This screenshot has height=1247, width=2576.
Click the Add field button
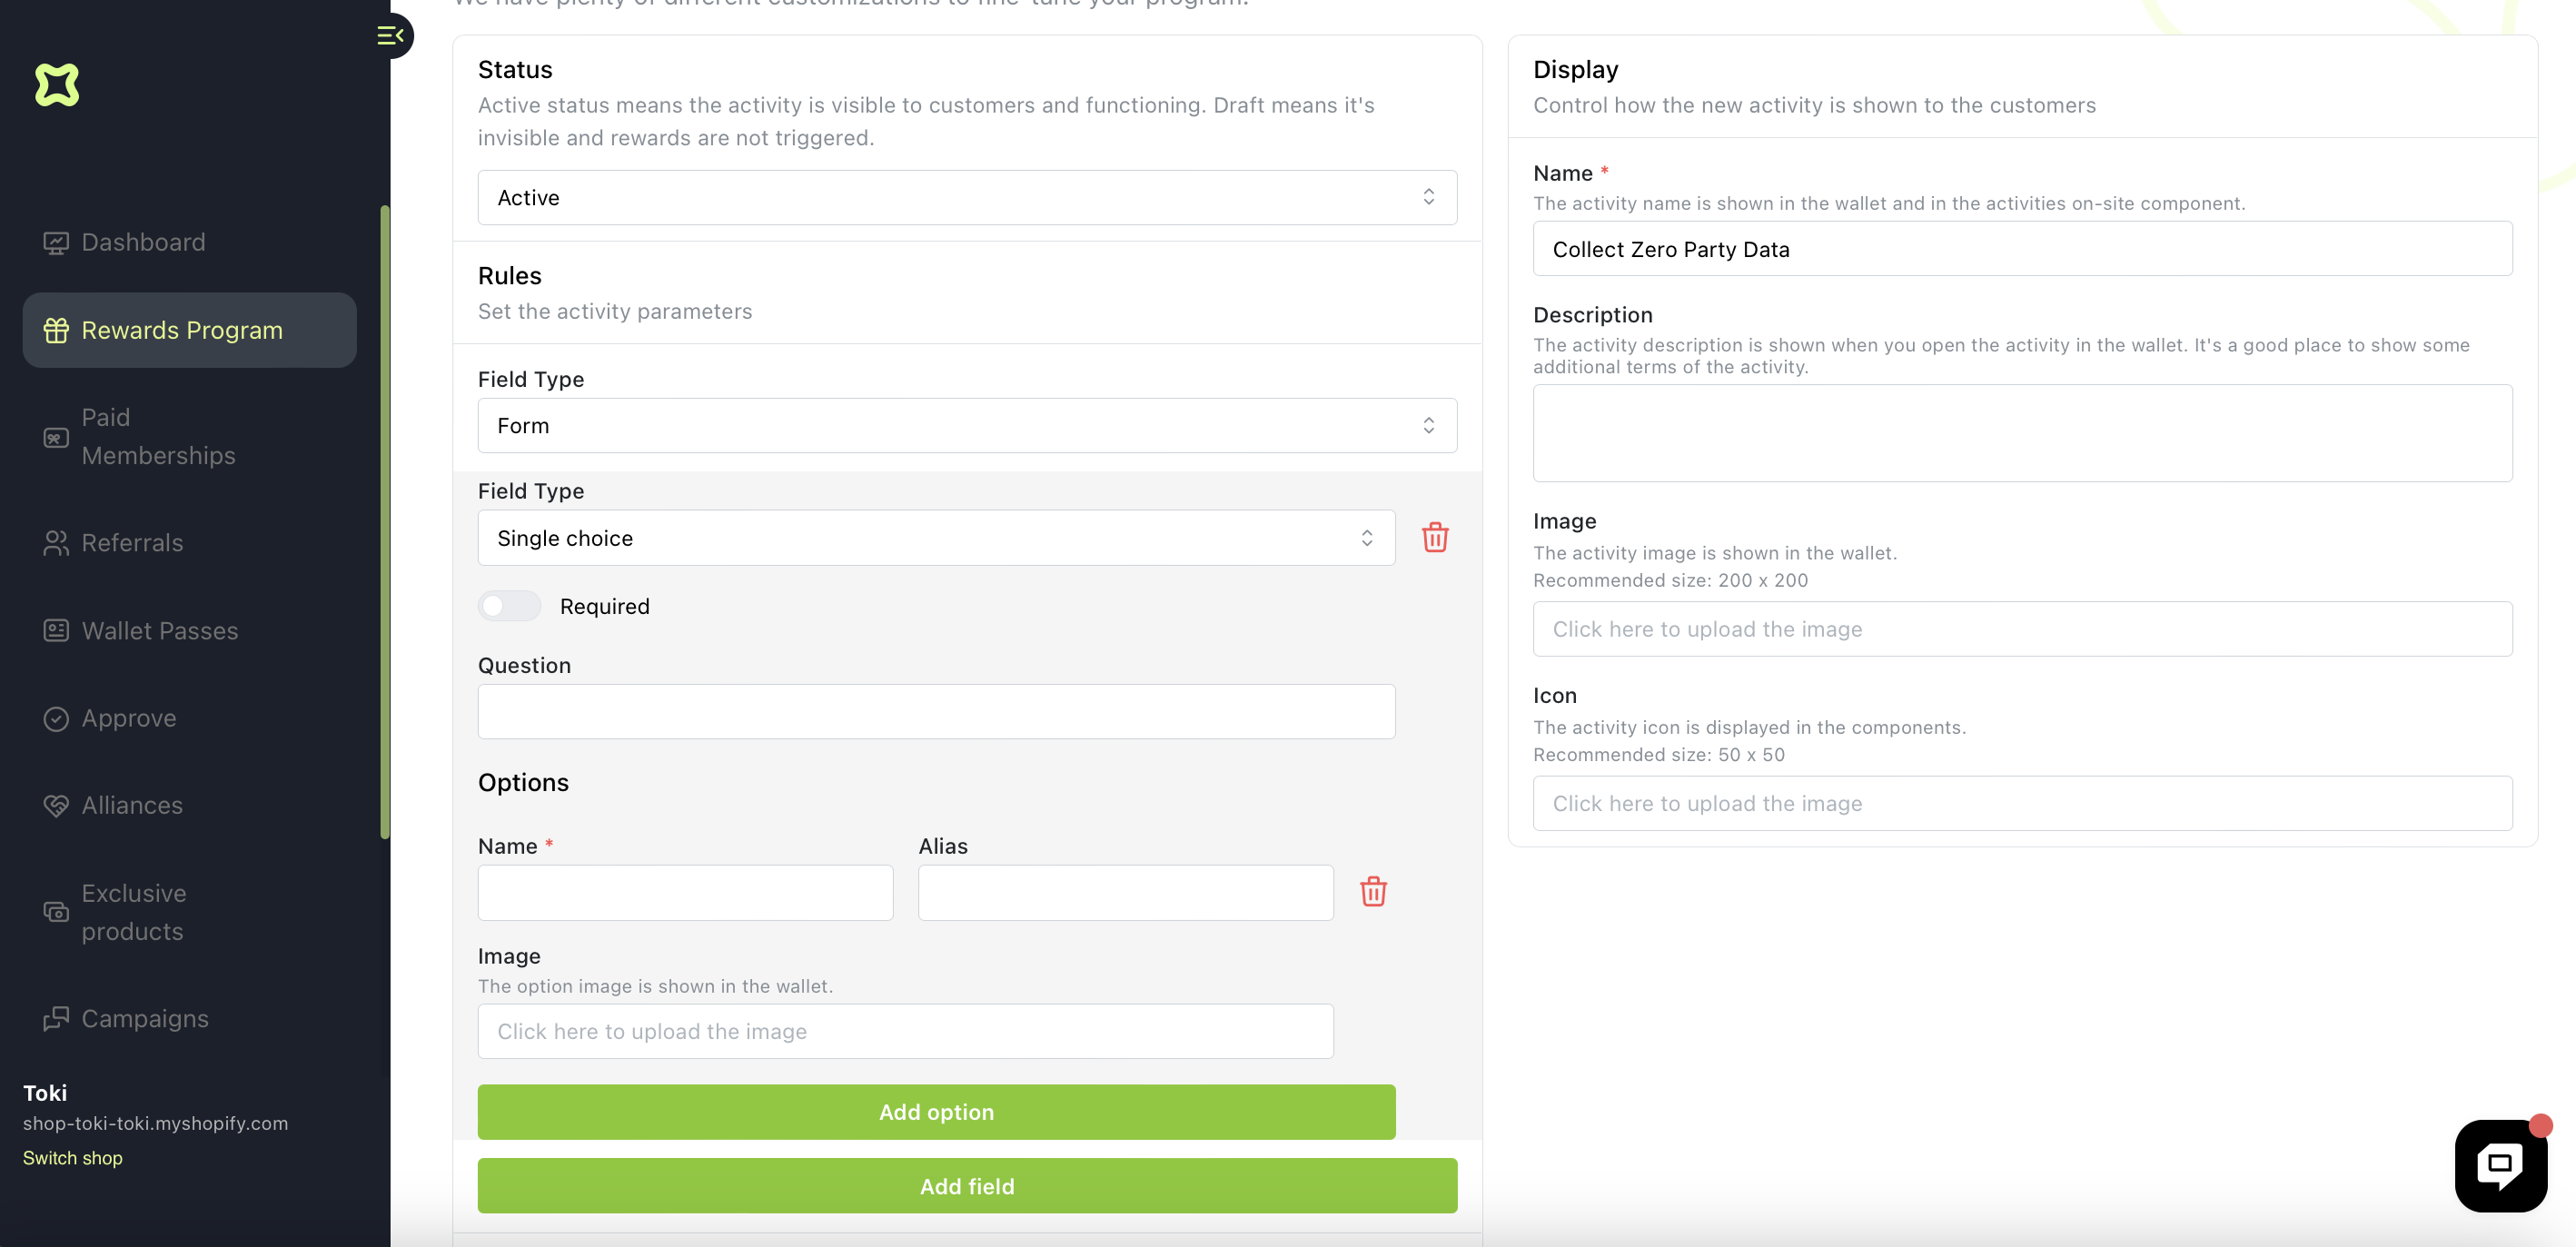pos(966,1186)
